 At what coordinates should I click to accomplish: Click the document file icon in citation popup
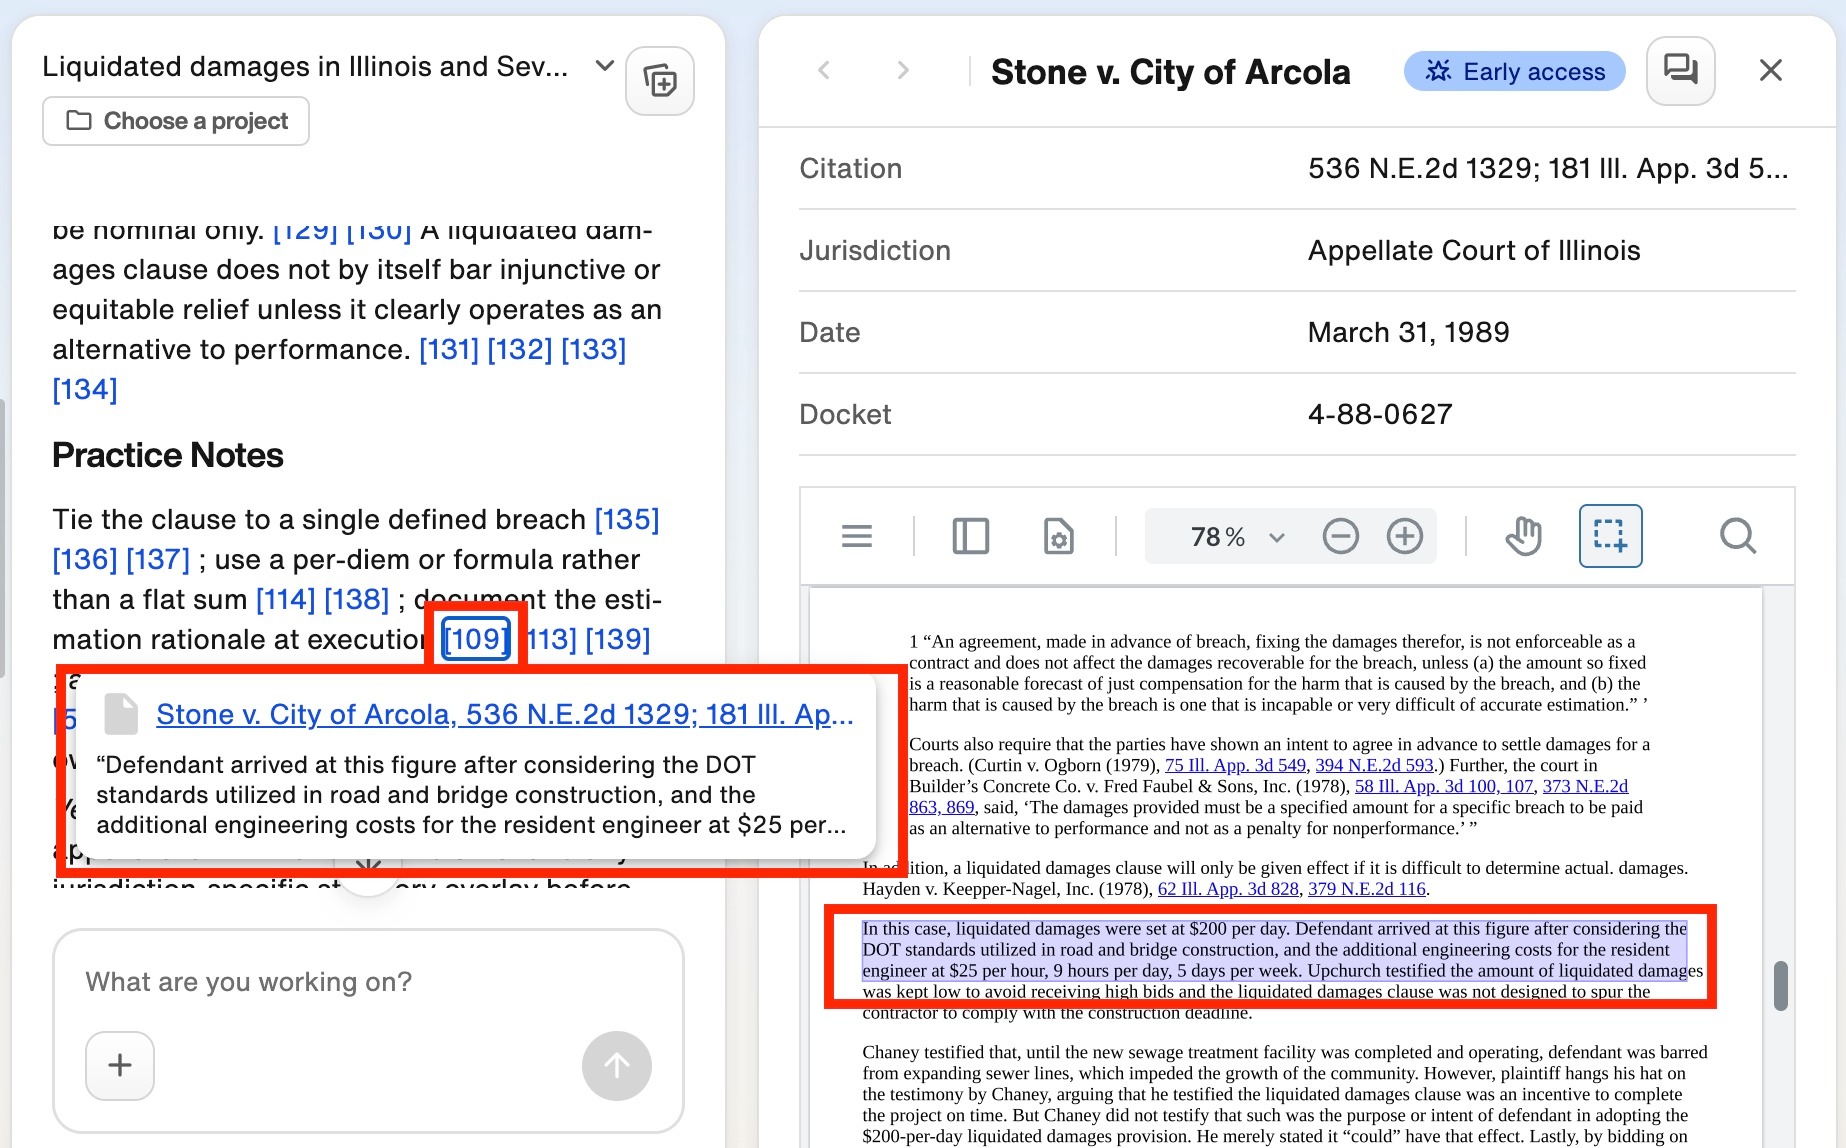(x=122, y=714)
